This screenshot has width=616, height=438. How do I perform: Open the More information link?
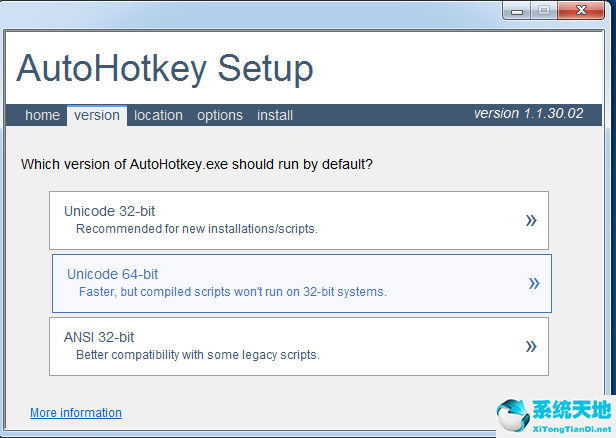pos(76,412)
